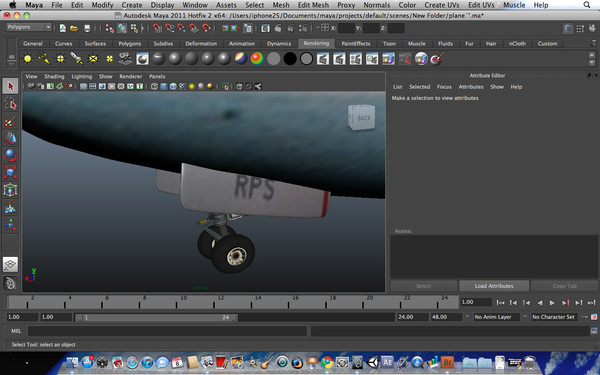Toggle snap to points magnet
Viewport: 600px width, 375px height.
(181, 28)
